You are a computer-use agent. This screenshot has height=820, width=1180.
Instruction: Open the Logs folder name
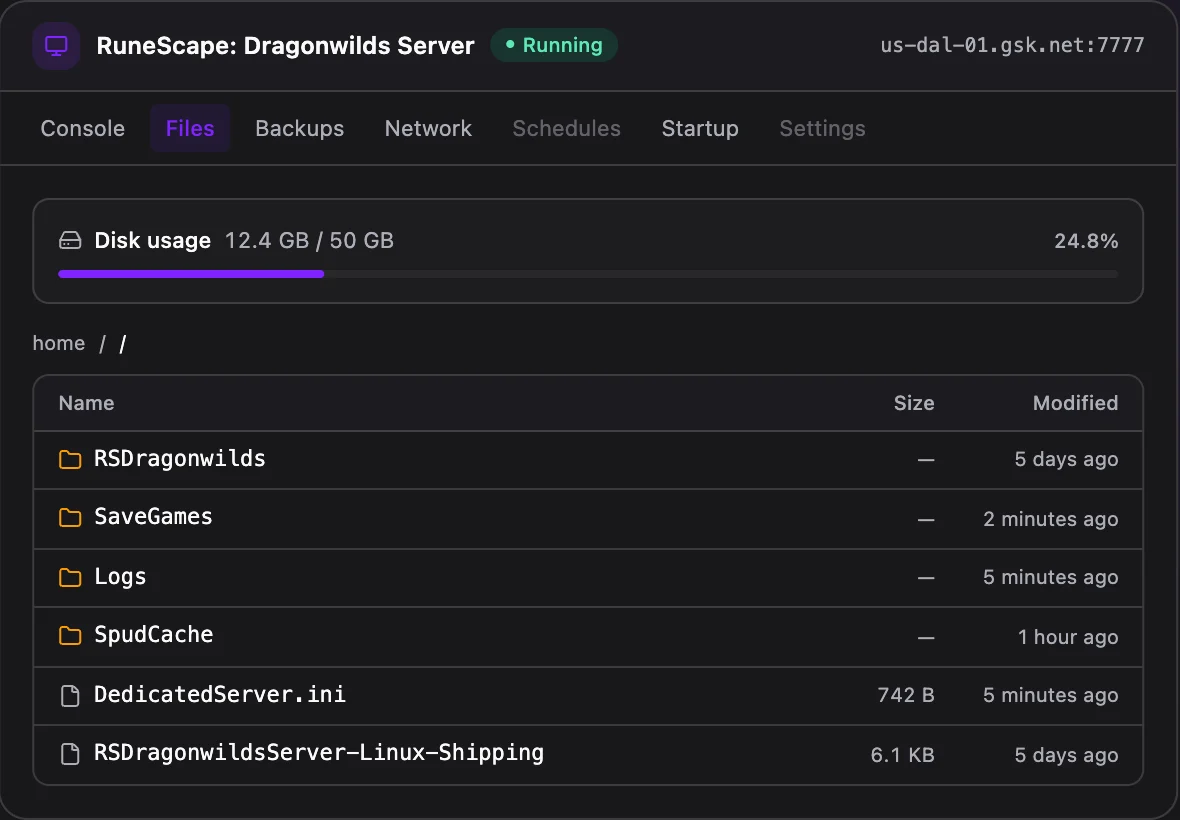click(120, 577)
